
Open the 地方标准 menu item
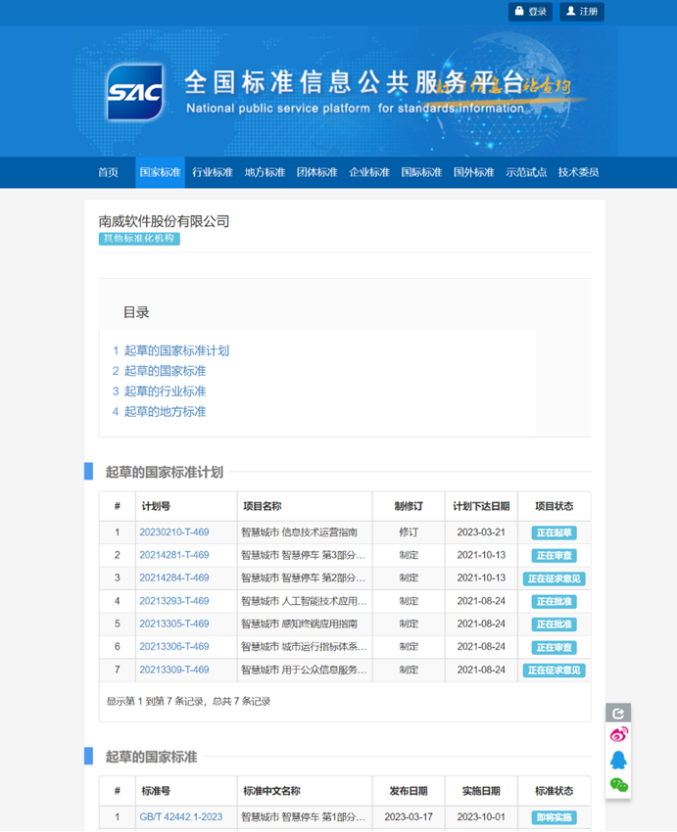pyautogui.click(x=264, y=172)
